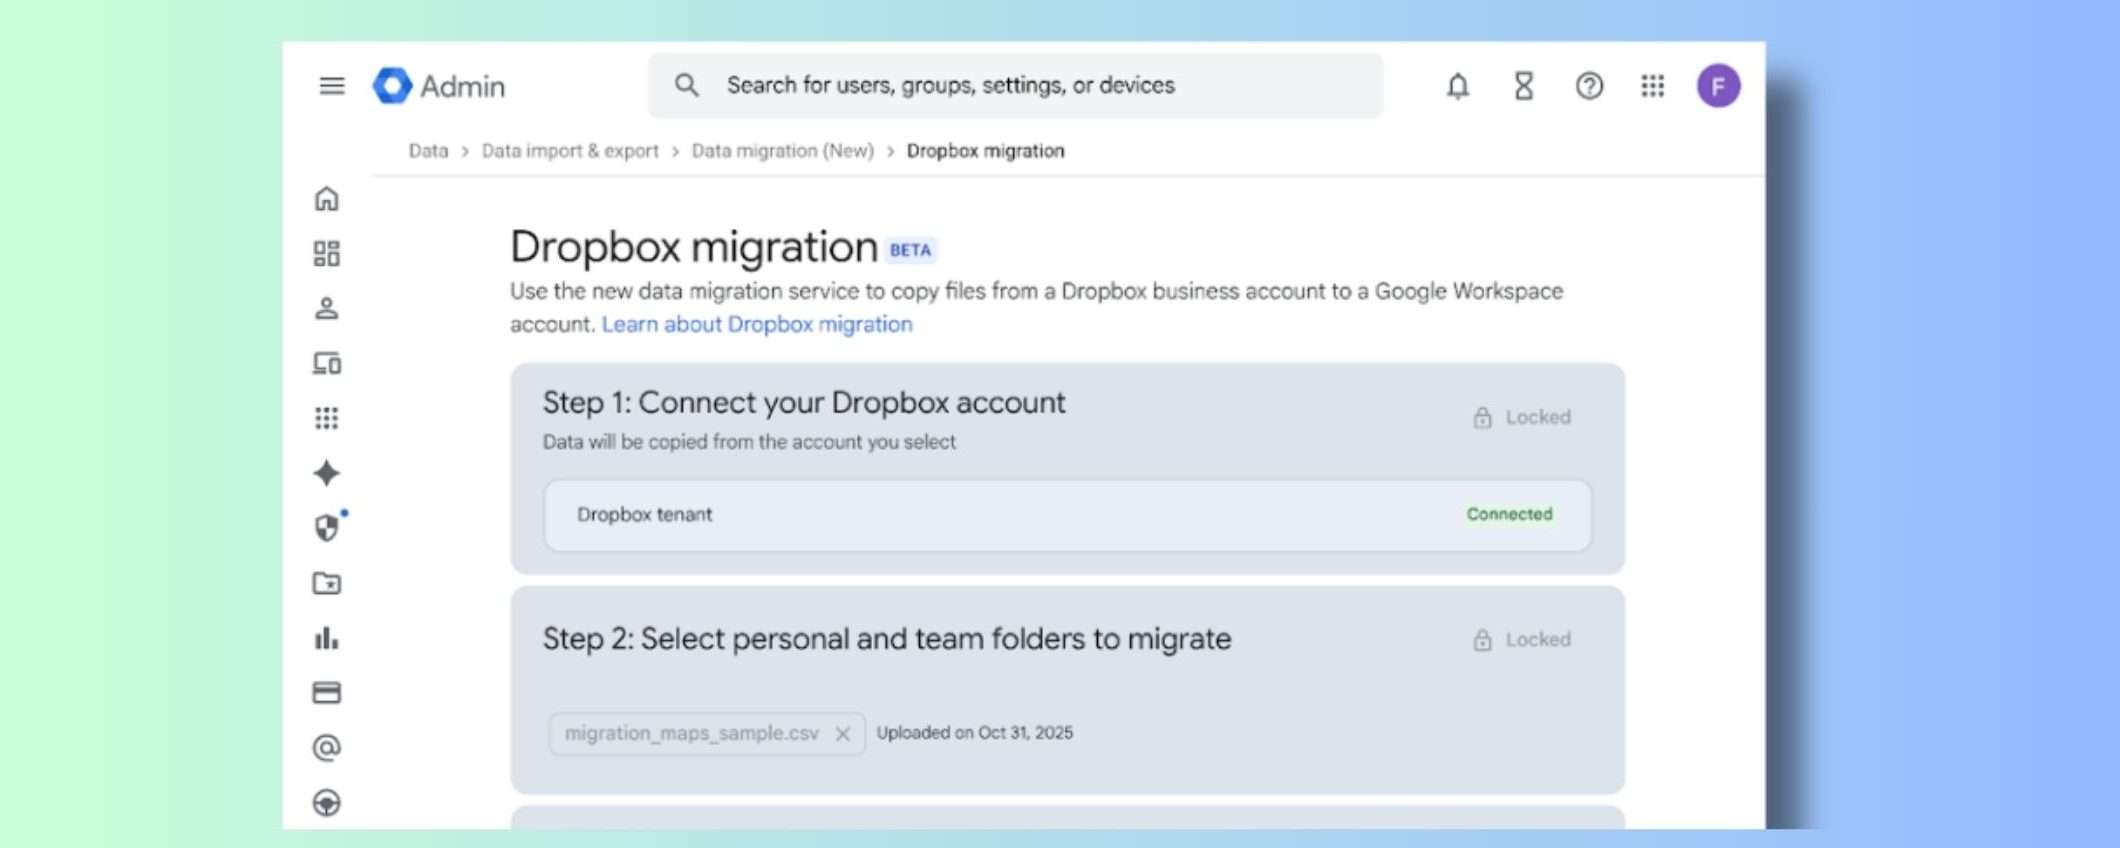Open the Help question mark icon
This screenshot has height=848, width=2120.
pos(1588,87)
